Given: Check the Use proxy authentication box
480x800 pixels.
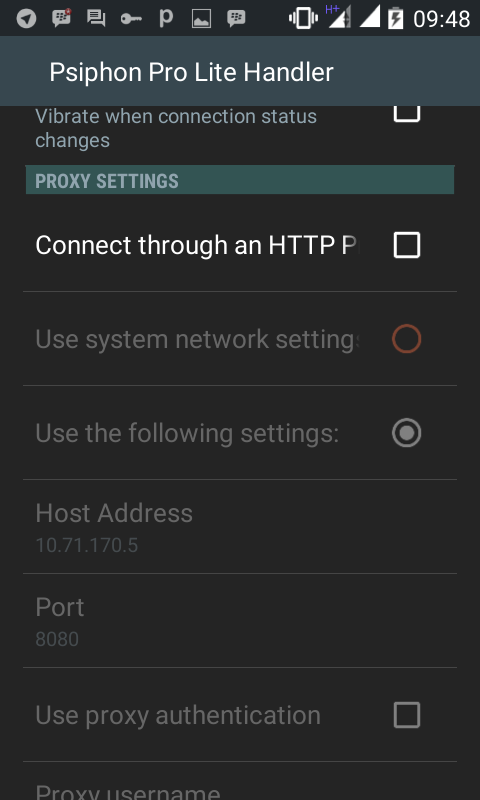Looking at the screenshot, I should tap(407, 715).
